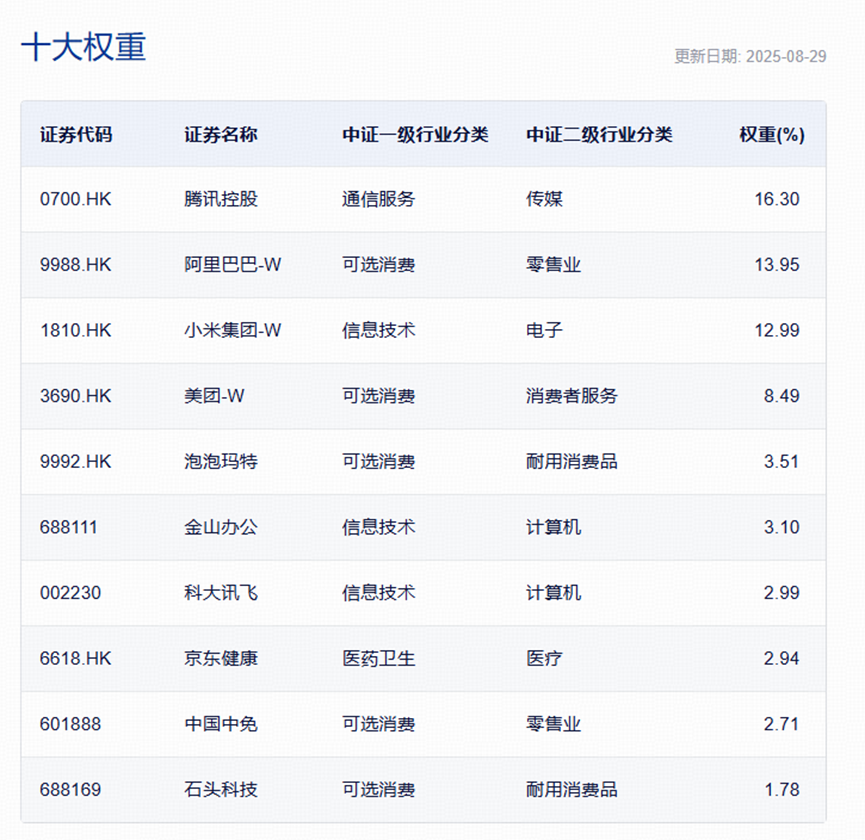Click 零售业 in the 中国中免 row
Viewport: 865px width, 840px height.
[x=553, y=724]
